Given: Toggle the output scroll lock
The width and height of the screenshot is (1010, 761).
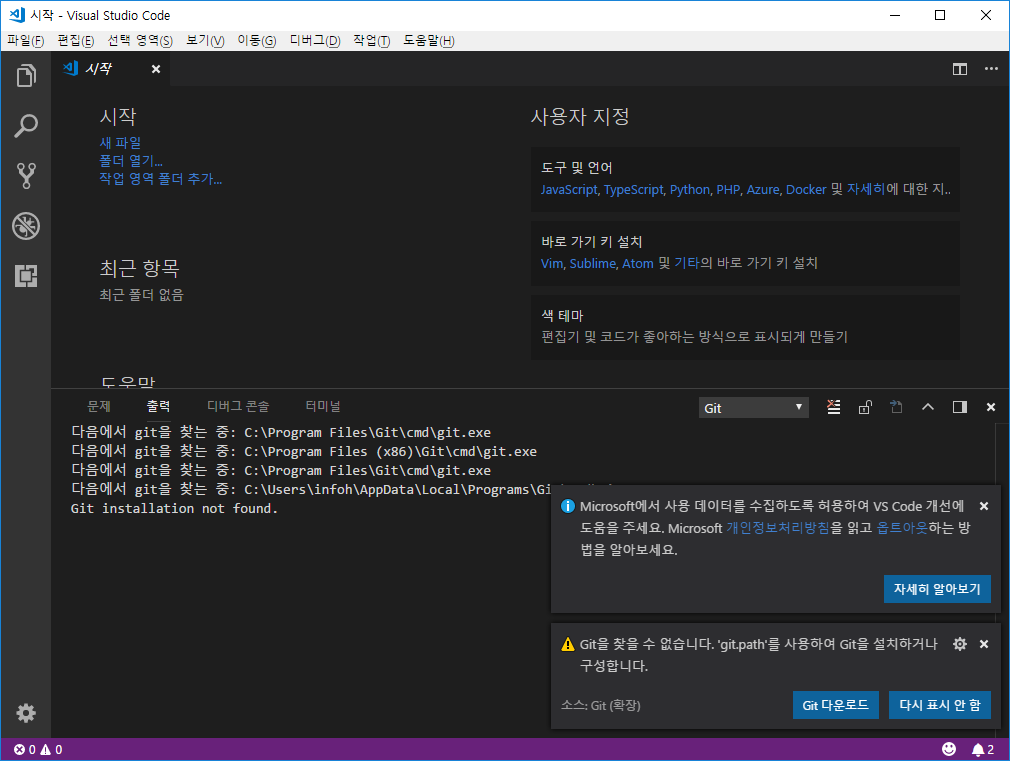Looking at the screenshot, I should point(865,407).
